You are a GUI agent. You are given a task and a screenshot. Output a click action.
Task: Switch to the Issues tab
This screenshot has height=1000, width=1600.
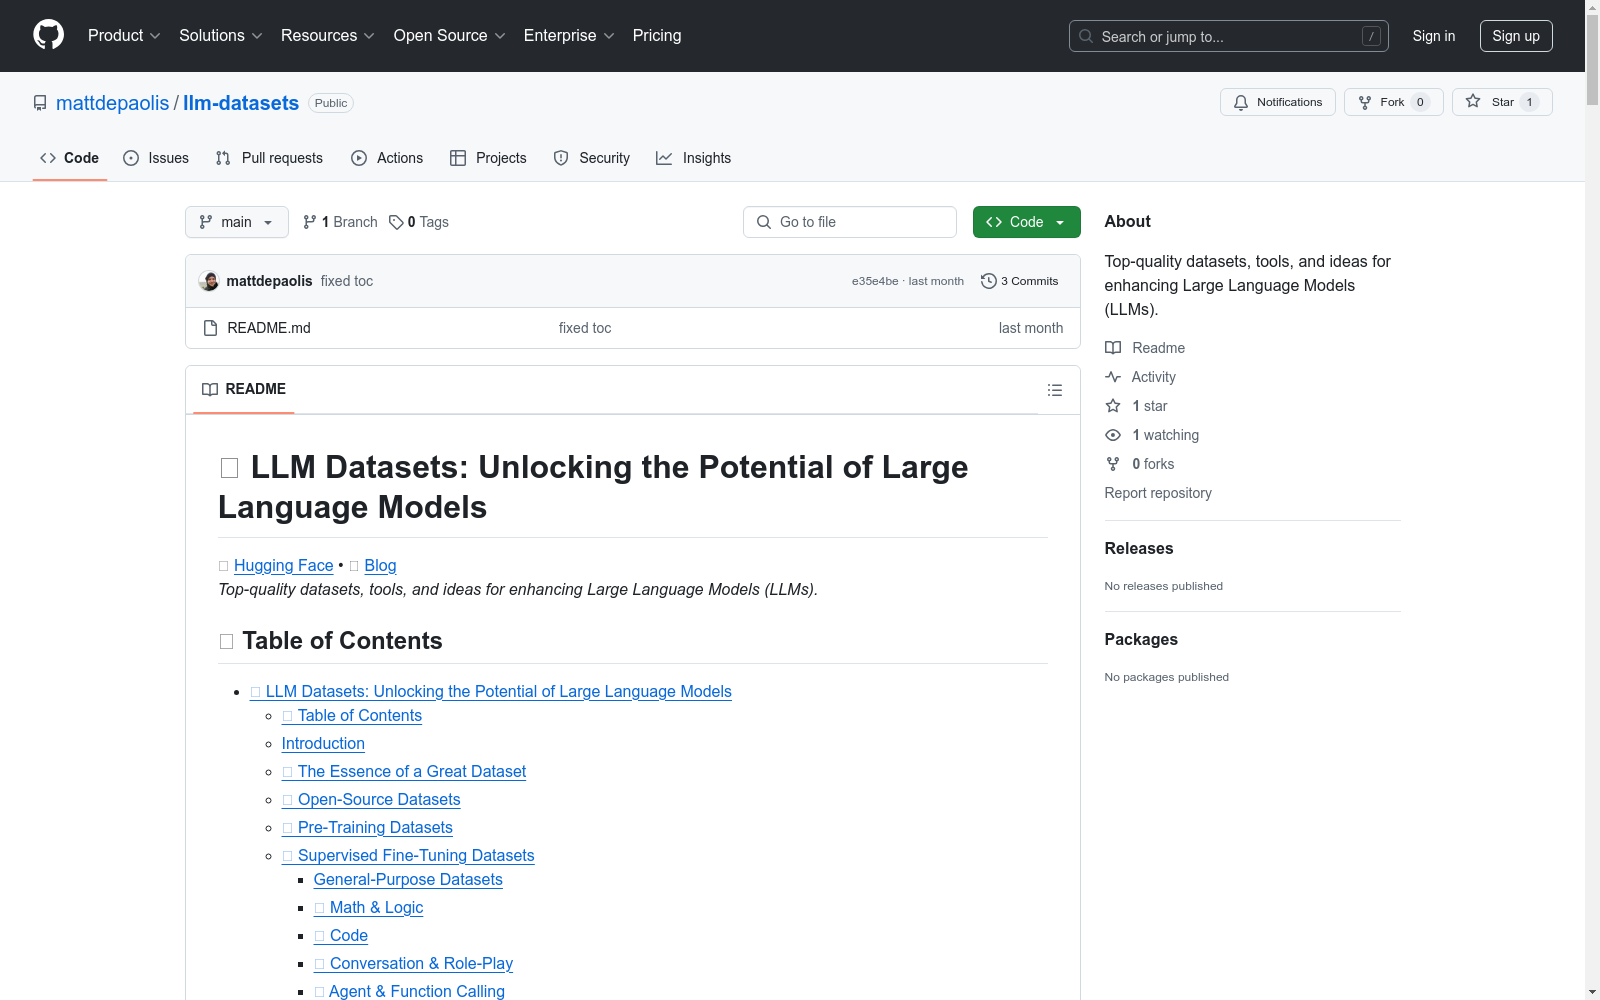pos(156,158)
